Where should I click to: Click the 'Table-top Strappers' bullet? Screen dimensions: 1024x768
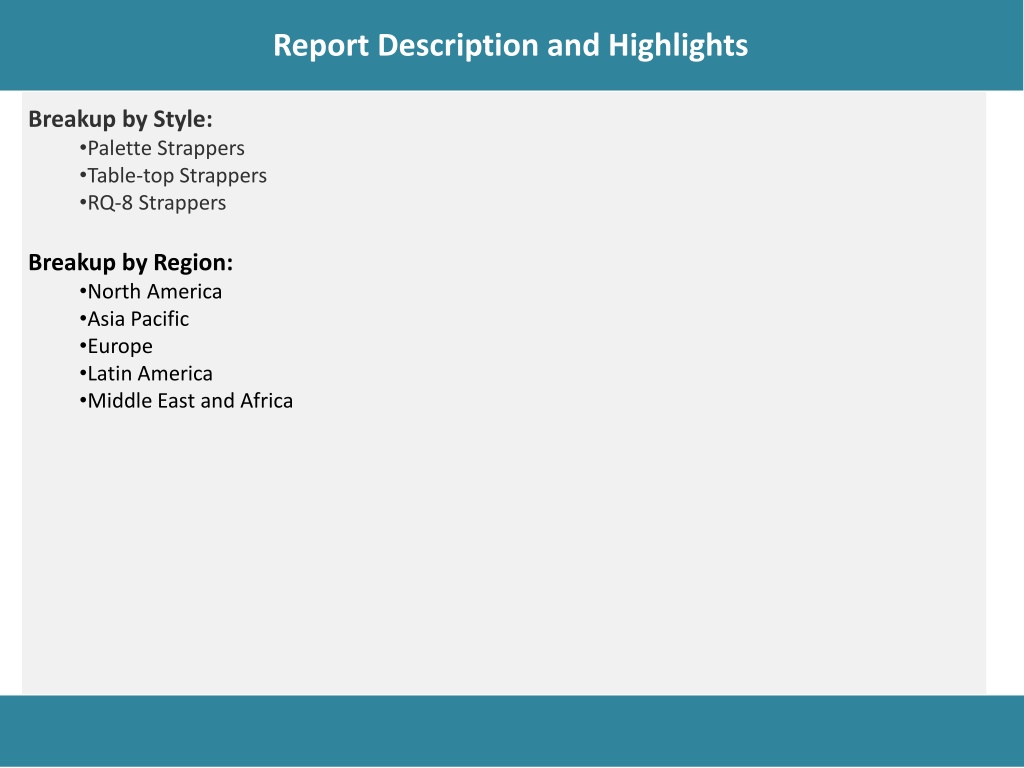click(x=173, y=176)
